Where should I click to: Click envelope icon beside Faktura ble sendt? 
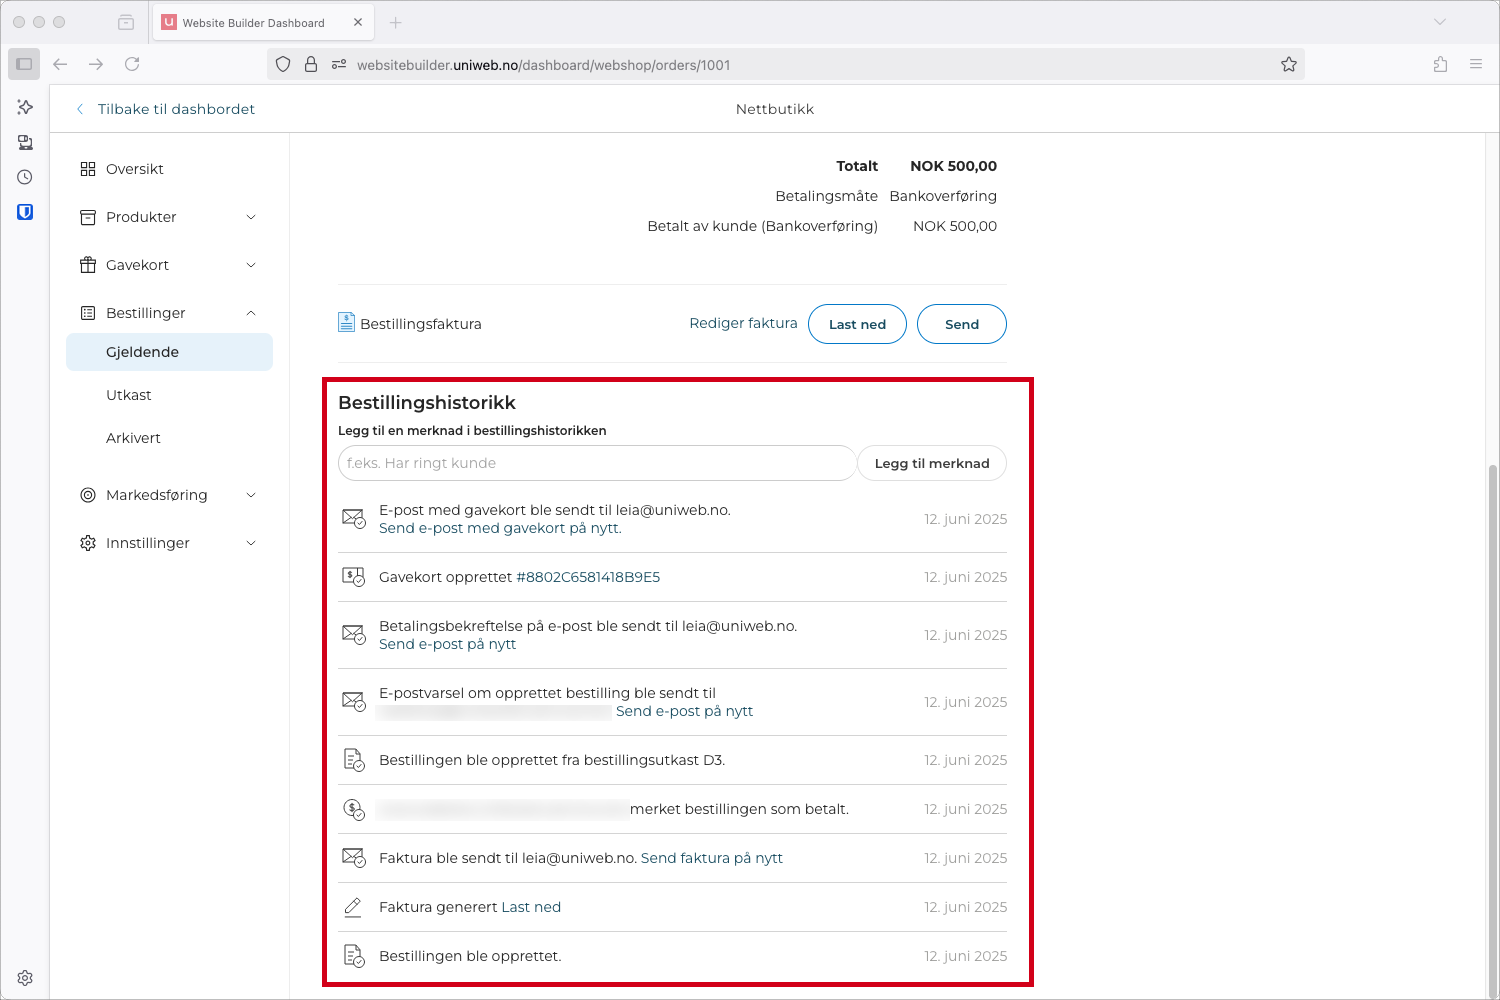click(354, 858)
